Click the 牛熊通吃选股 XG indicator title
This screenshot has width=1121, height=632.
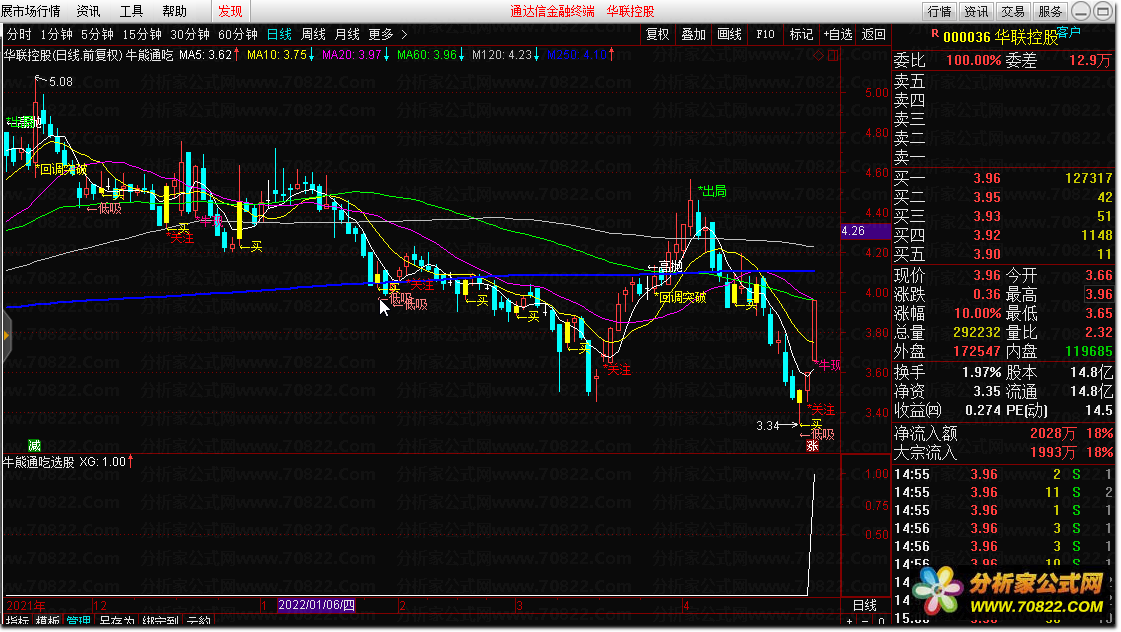pyautogui.click(x=68, y=462)
